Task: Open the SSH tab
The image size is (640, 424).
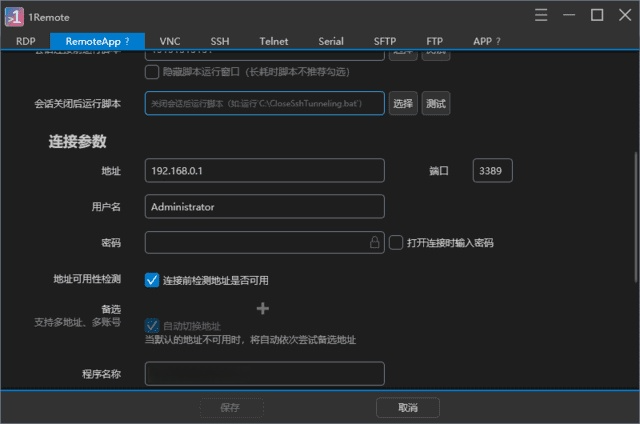Action: (x=219, y=41)
